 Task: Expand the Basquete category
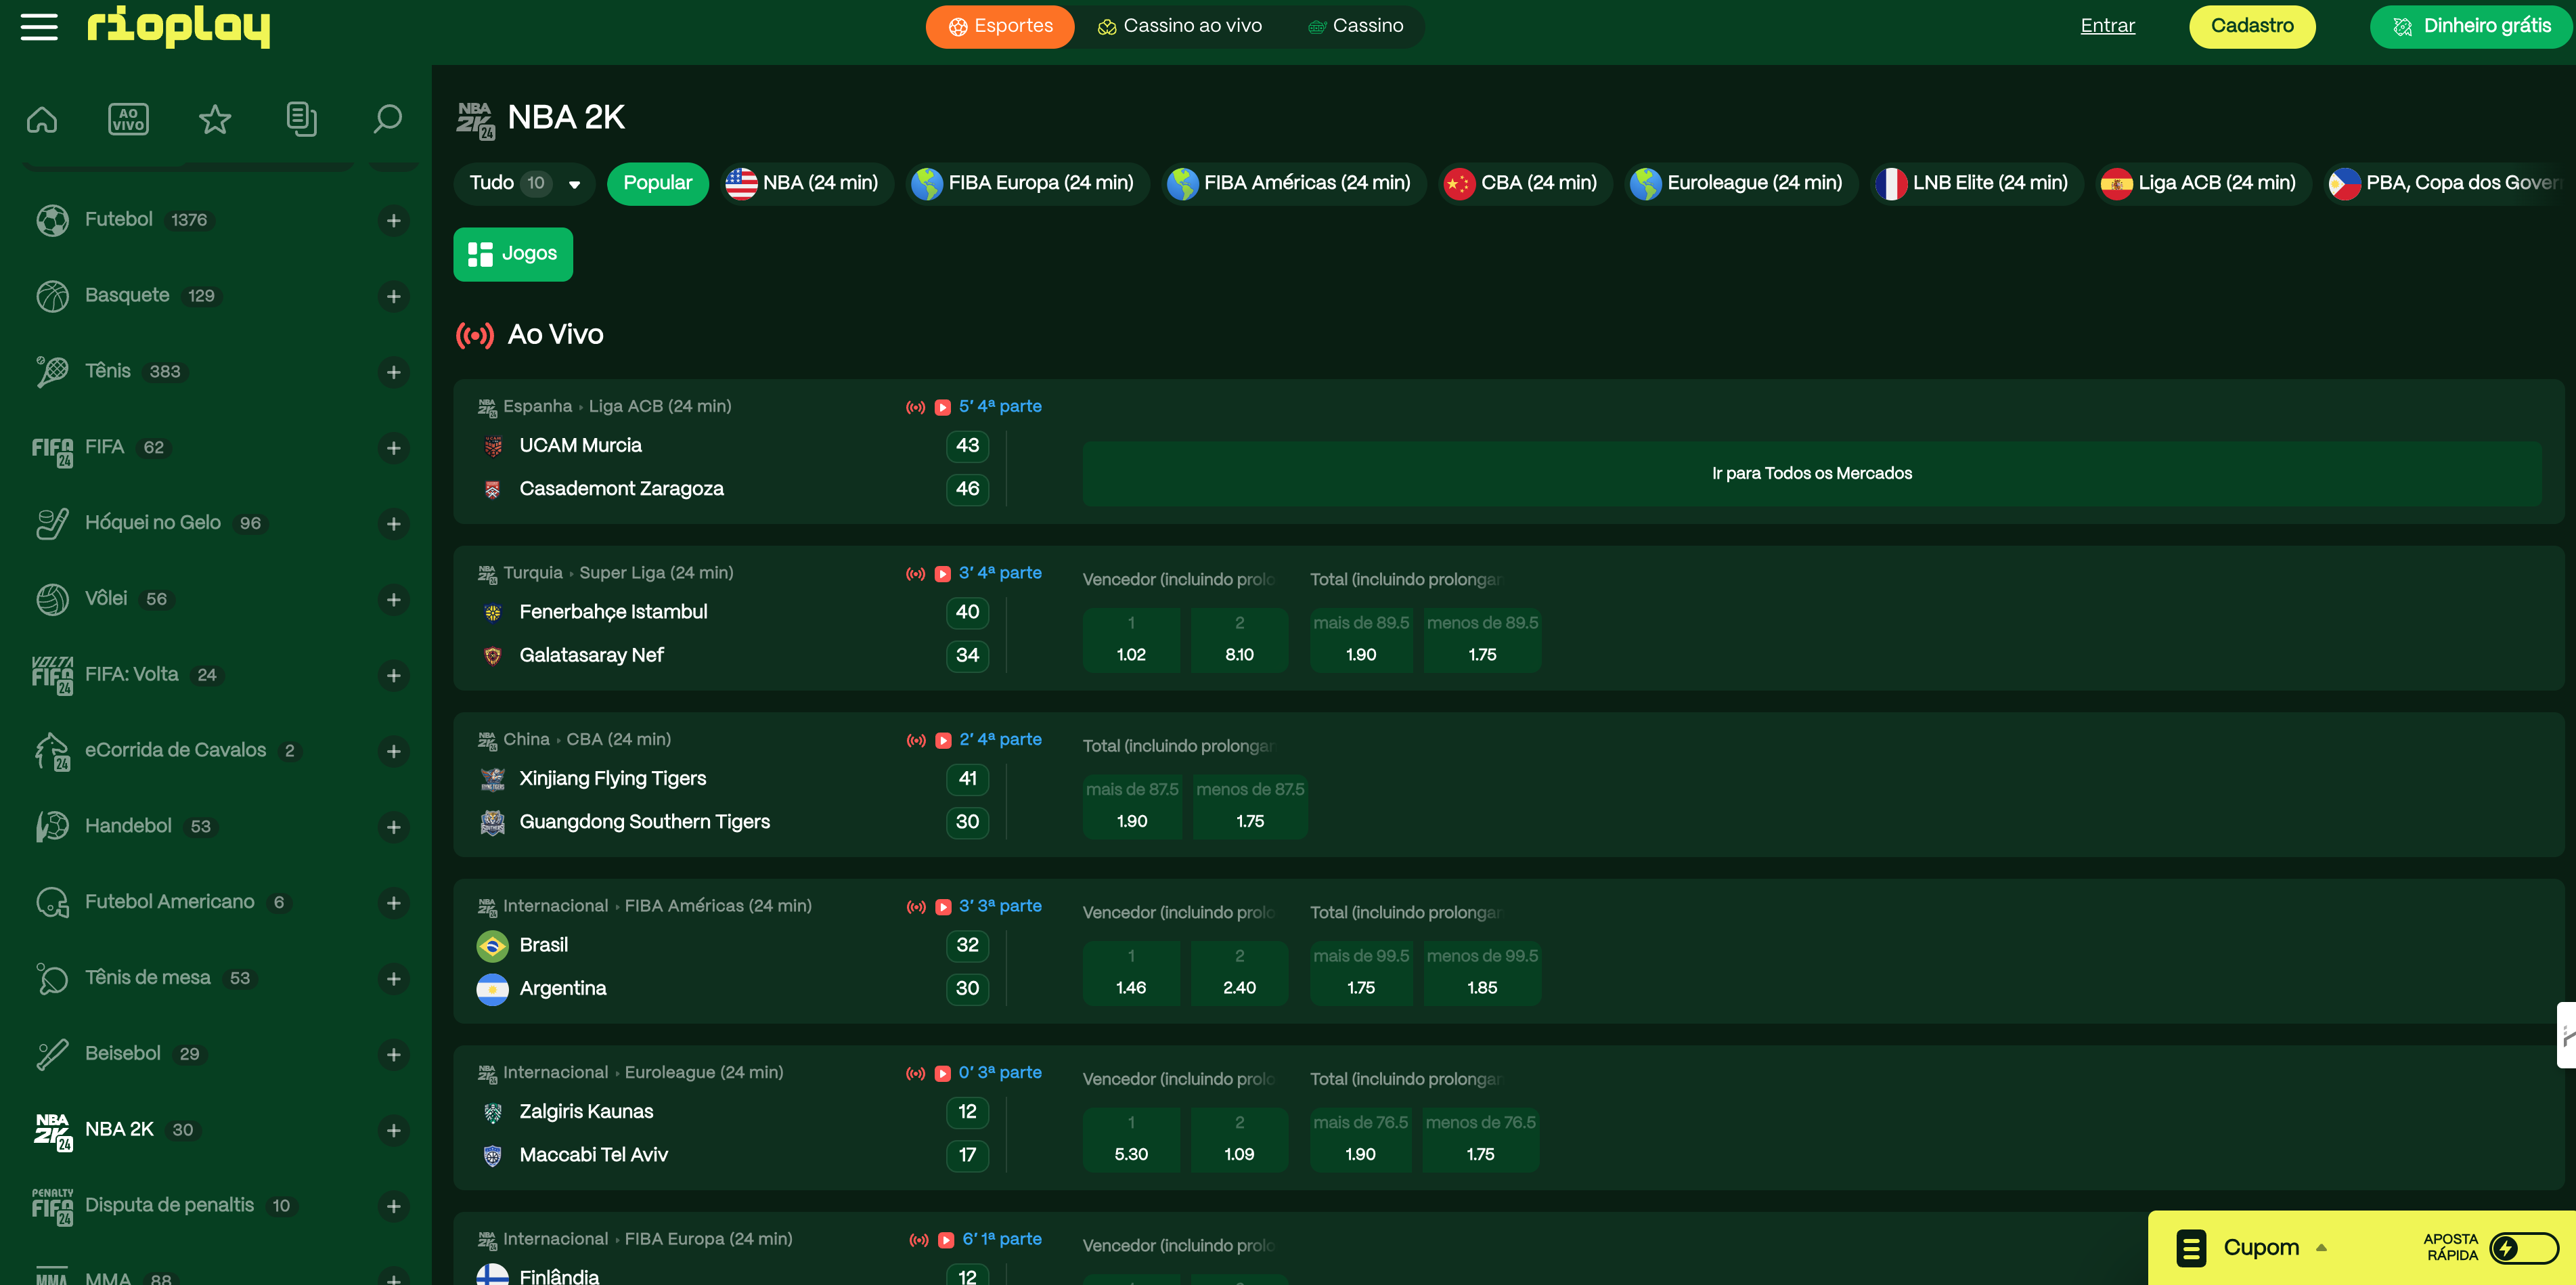pyautogui.click(x=394, y=296)
